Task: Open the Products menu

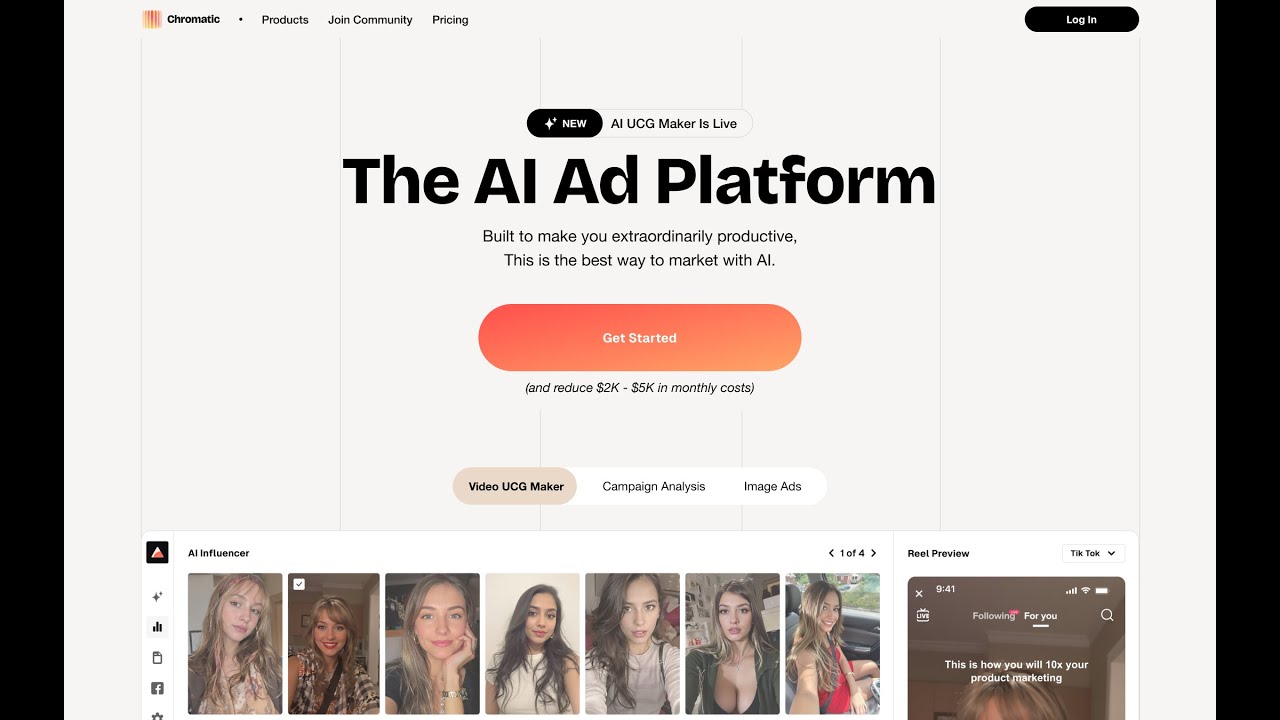Action: tap(285, 19)
